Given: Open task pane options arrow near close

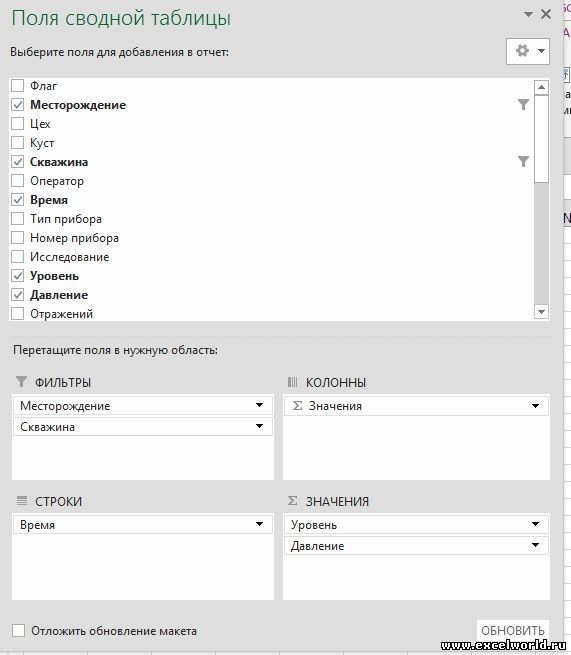Looking at the screenshot, I should pos(528,15).
